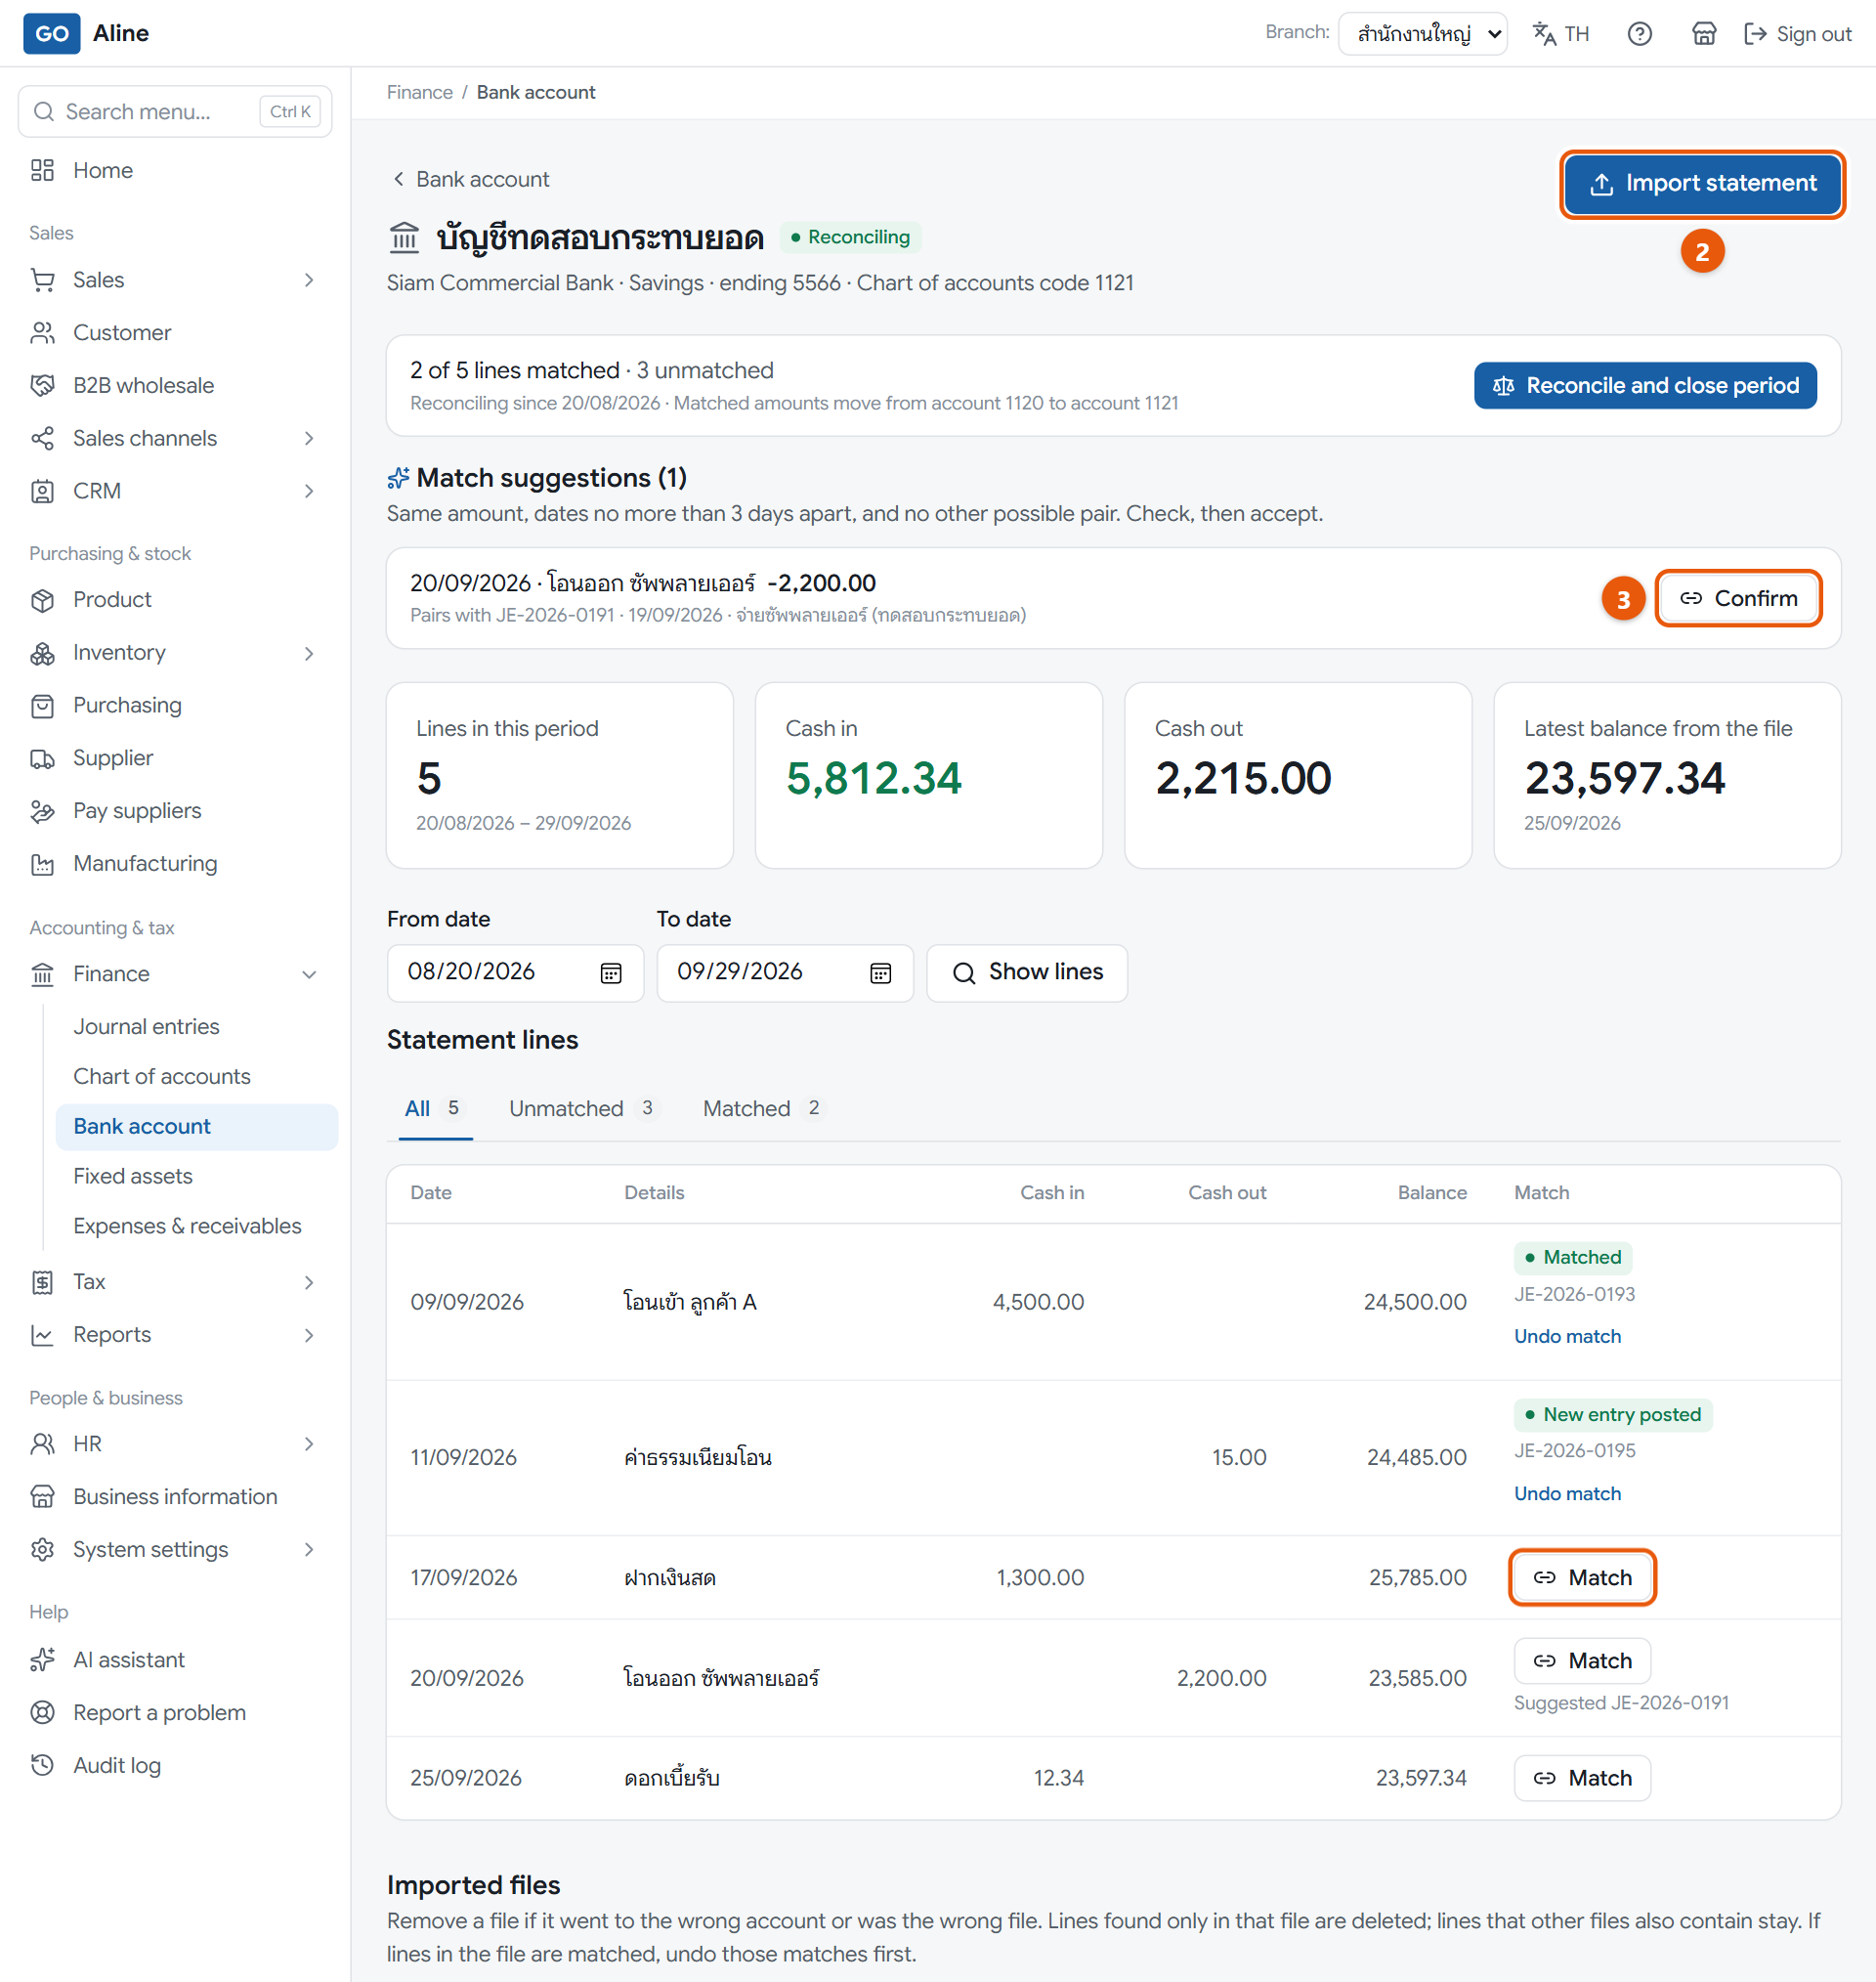Open the From date calendar picker
This screenshot has height=1982, width=1876.
coord(611,974)
